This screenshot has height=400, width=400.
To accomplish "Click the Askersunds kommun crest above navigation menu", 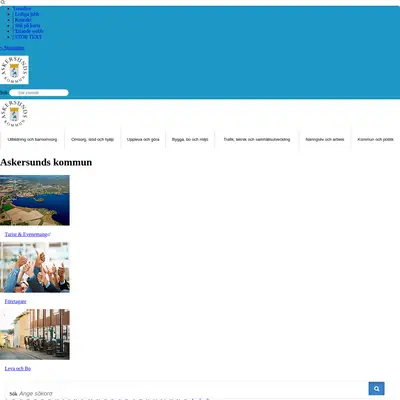I will coord(14,113).
